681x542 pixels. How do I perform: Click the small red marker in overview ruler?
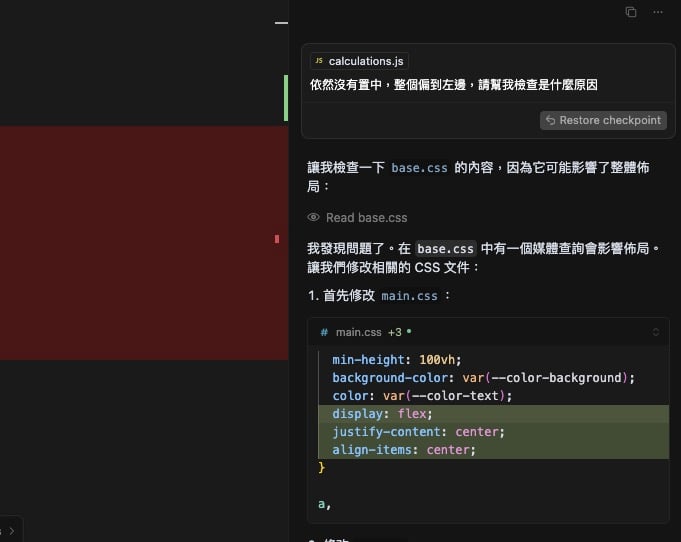coord(277,239)
